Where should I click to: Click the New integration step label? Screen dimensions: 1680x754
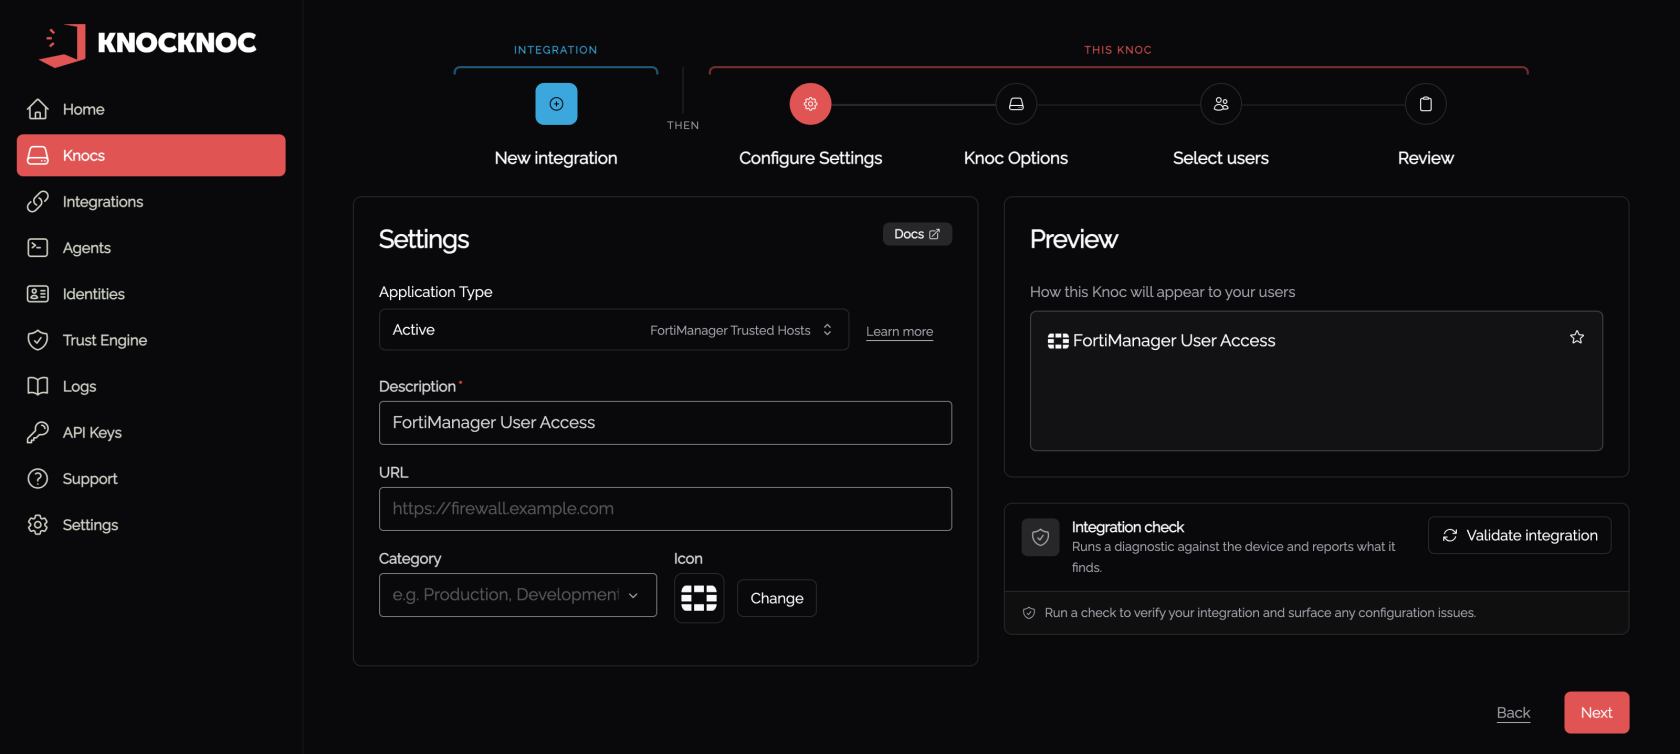pyautogui.click(x=556, y=158)
